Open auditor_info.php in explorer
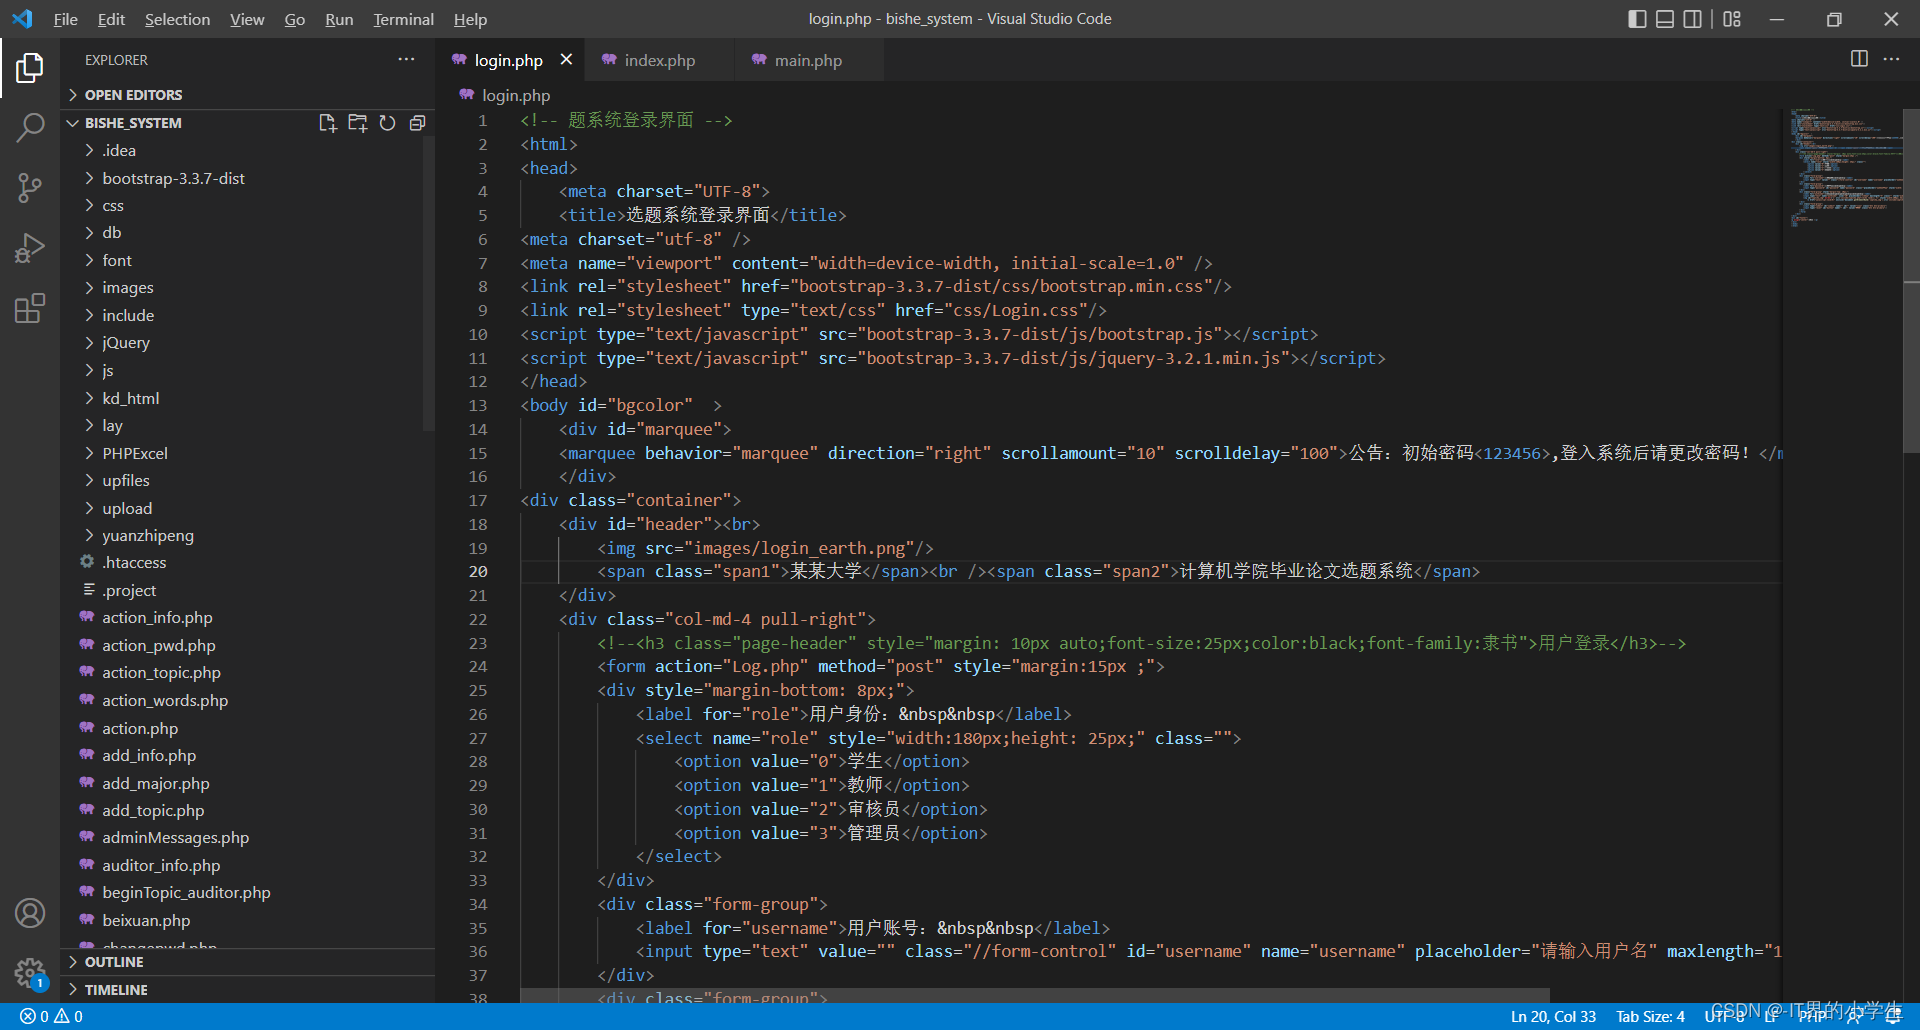This screenshot has width=1920, height=1030. [x=247, y=866]
